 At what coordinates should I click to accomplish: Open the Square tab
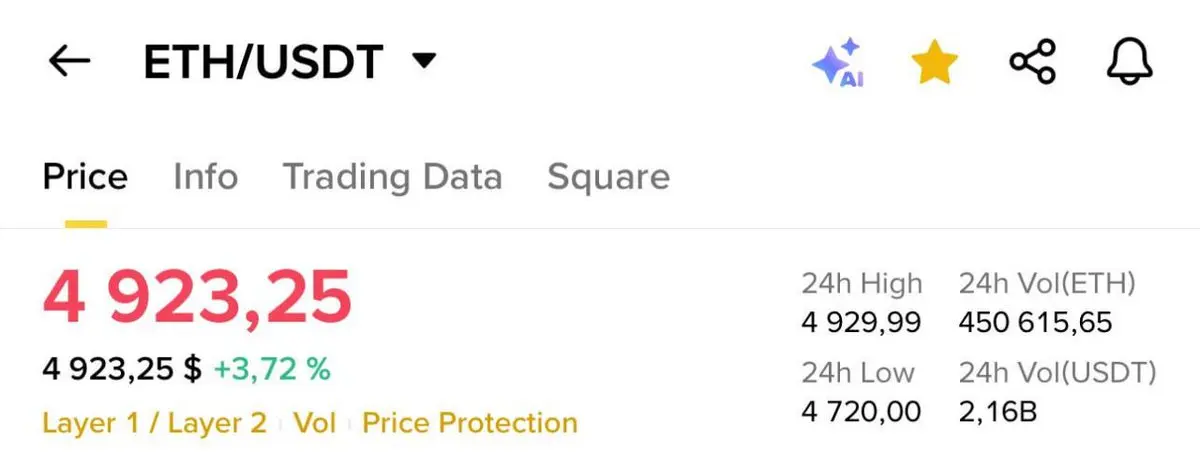coord(608,177)
